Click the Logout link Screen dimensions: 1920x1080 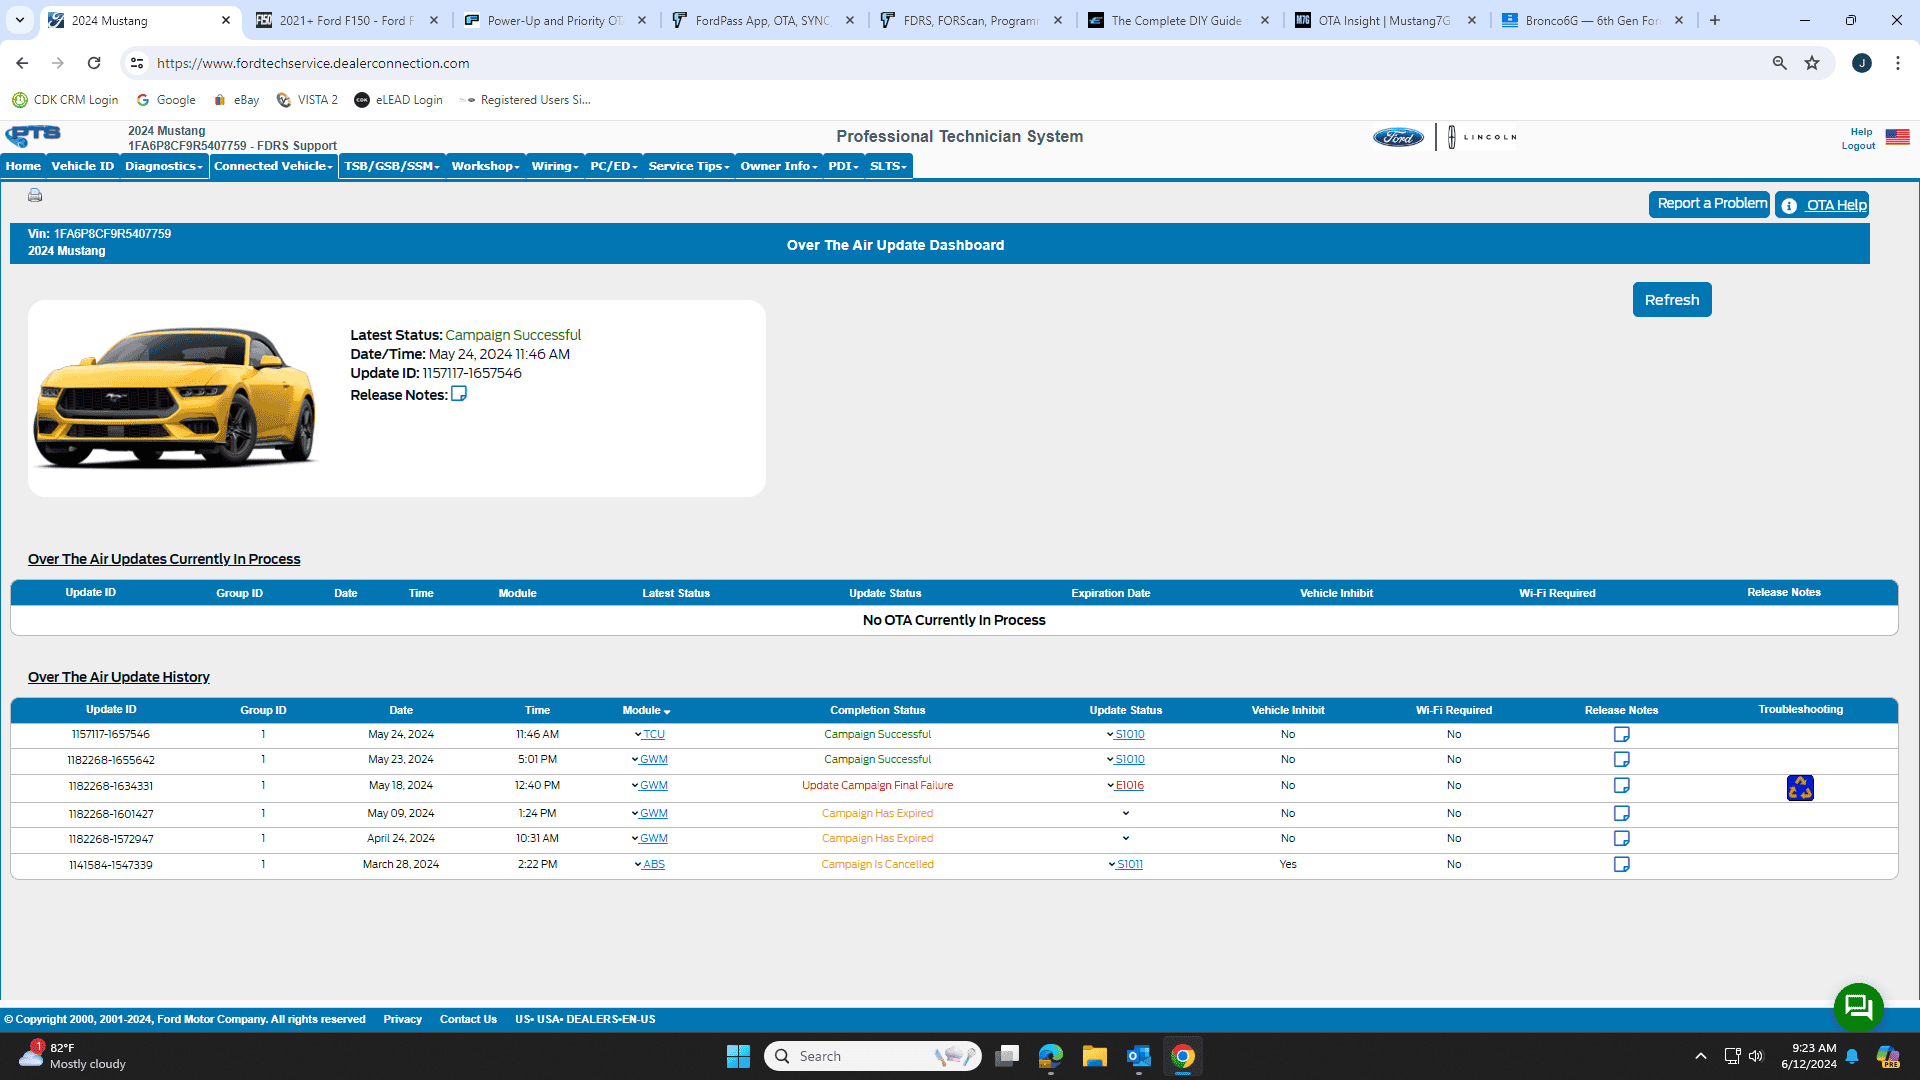1858,146
